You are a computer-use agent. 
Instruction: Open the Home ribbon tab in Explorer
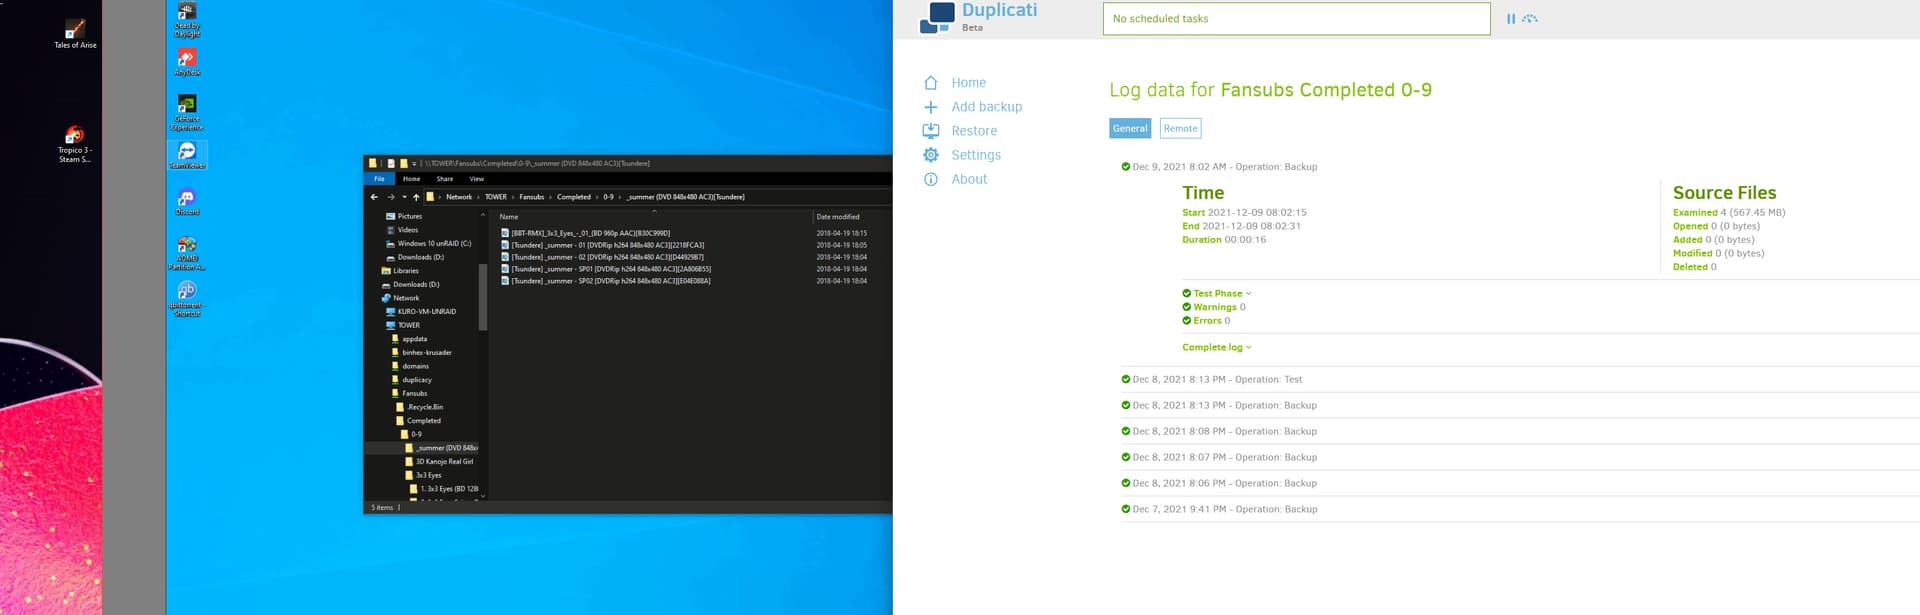tap(411, 179)
